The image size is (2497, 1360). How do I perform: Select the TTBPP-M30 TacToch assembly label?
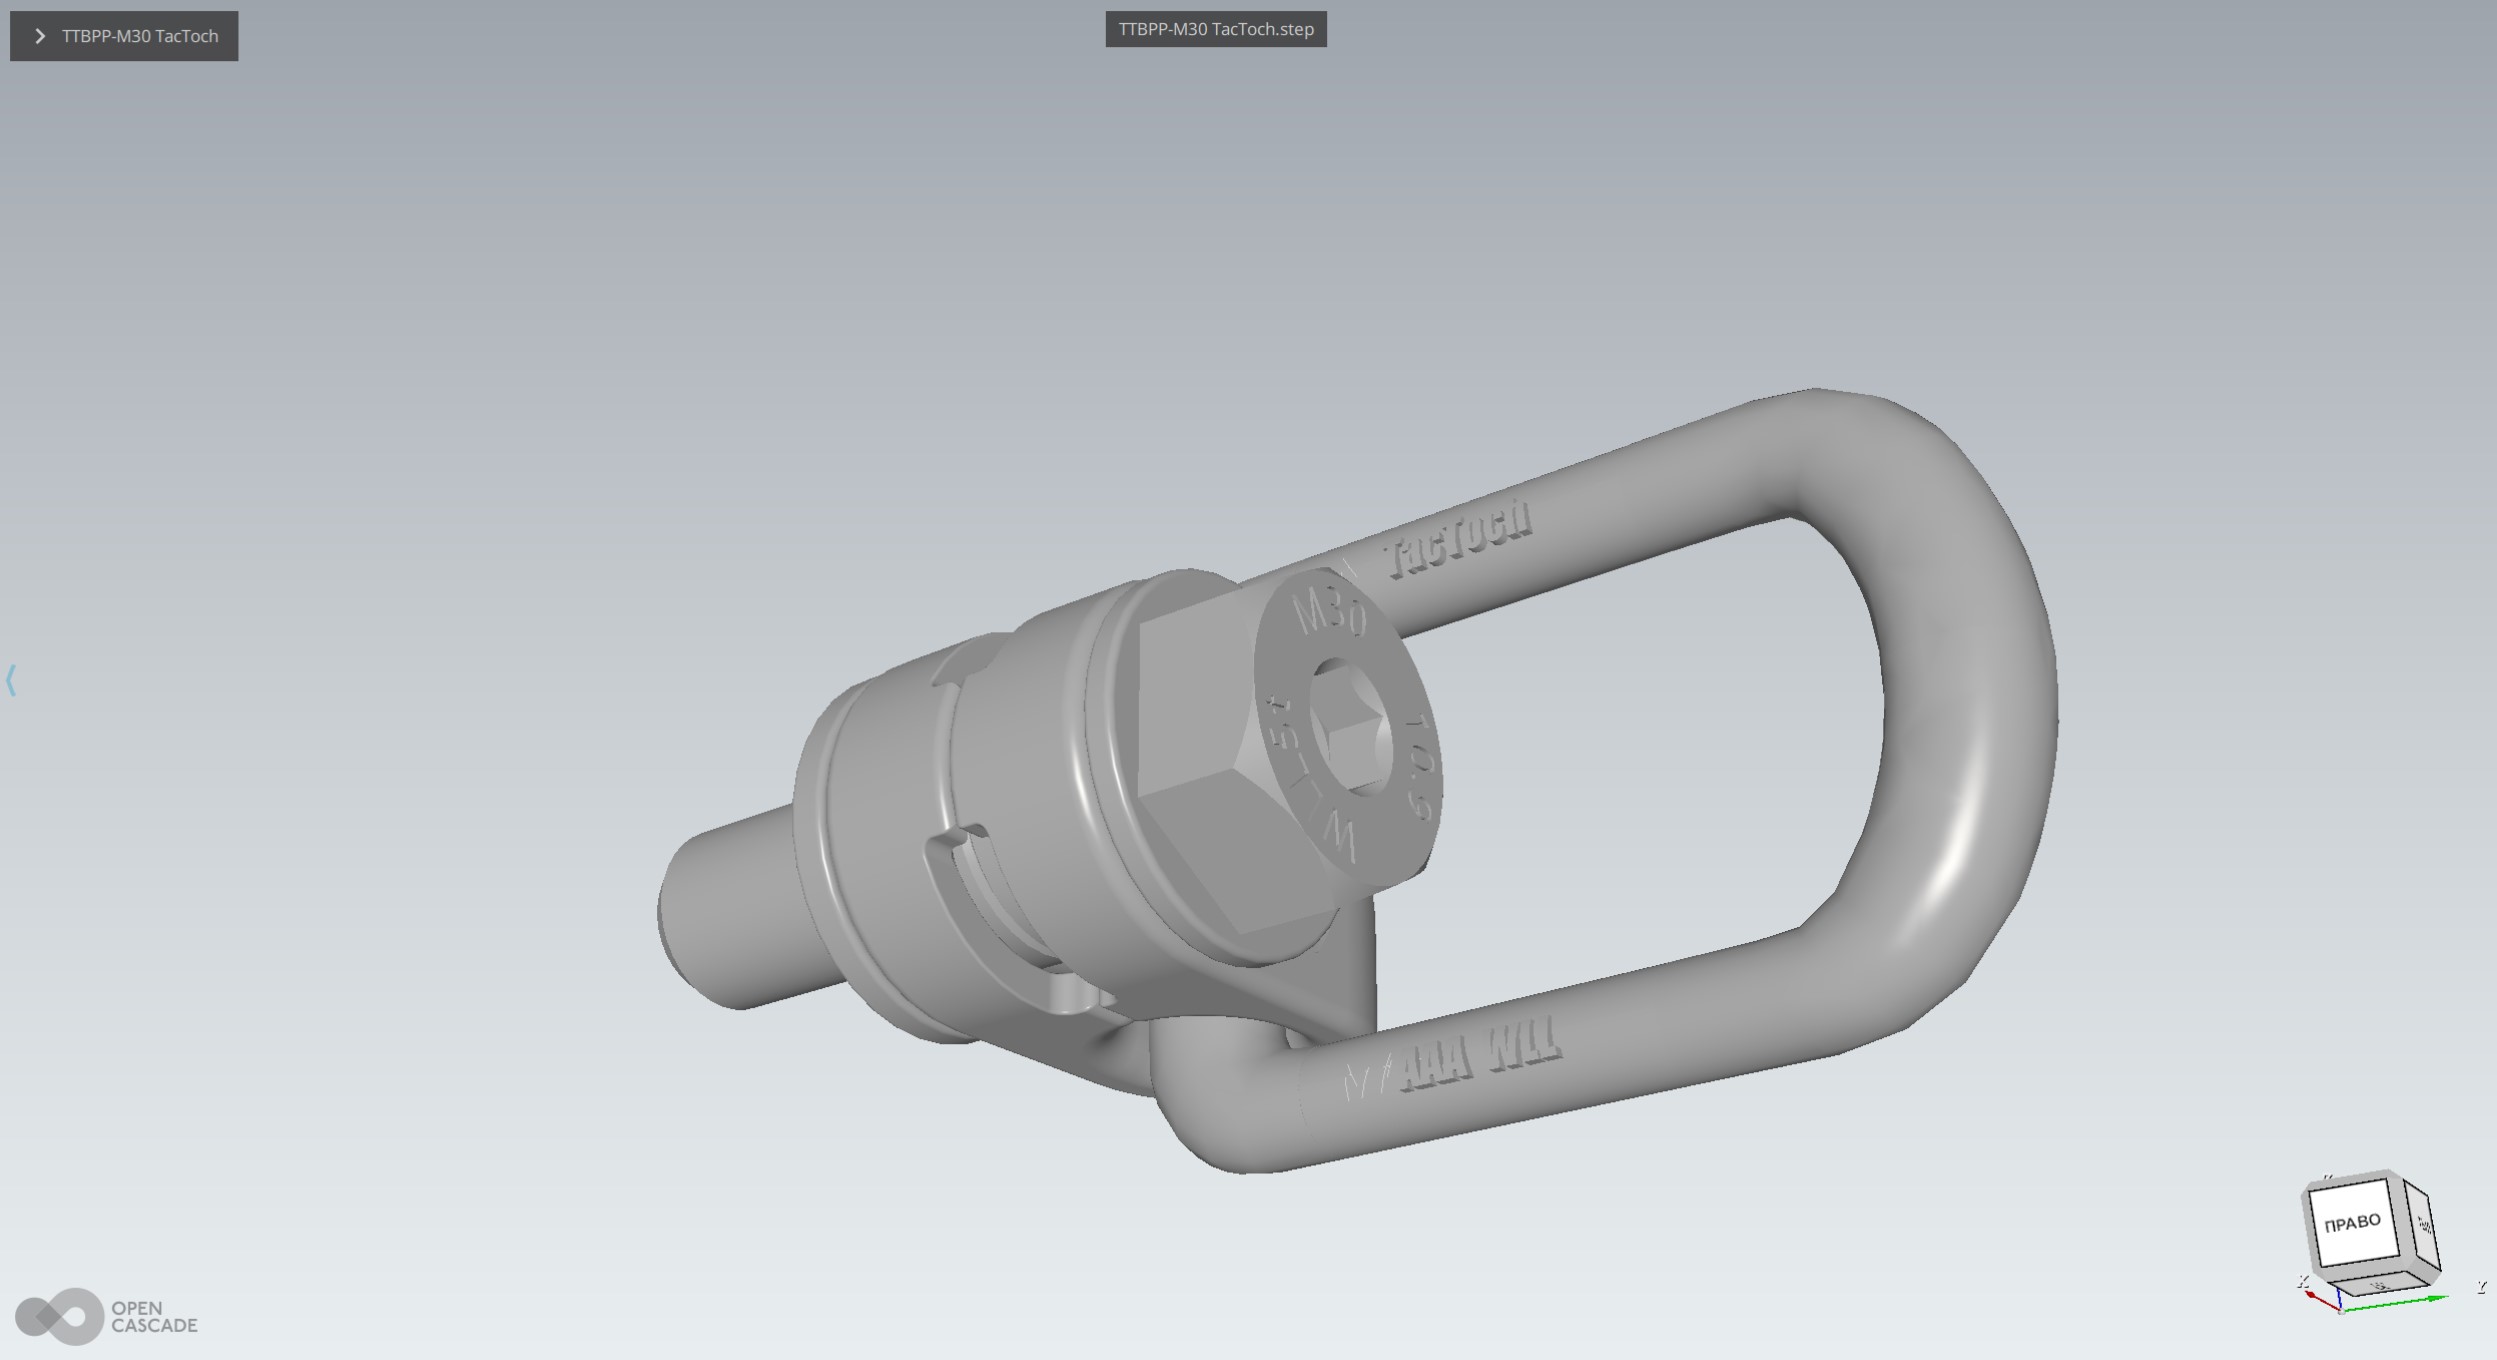[x=139, y=36]
